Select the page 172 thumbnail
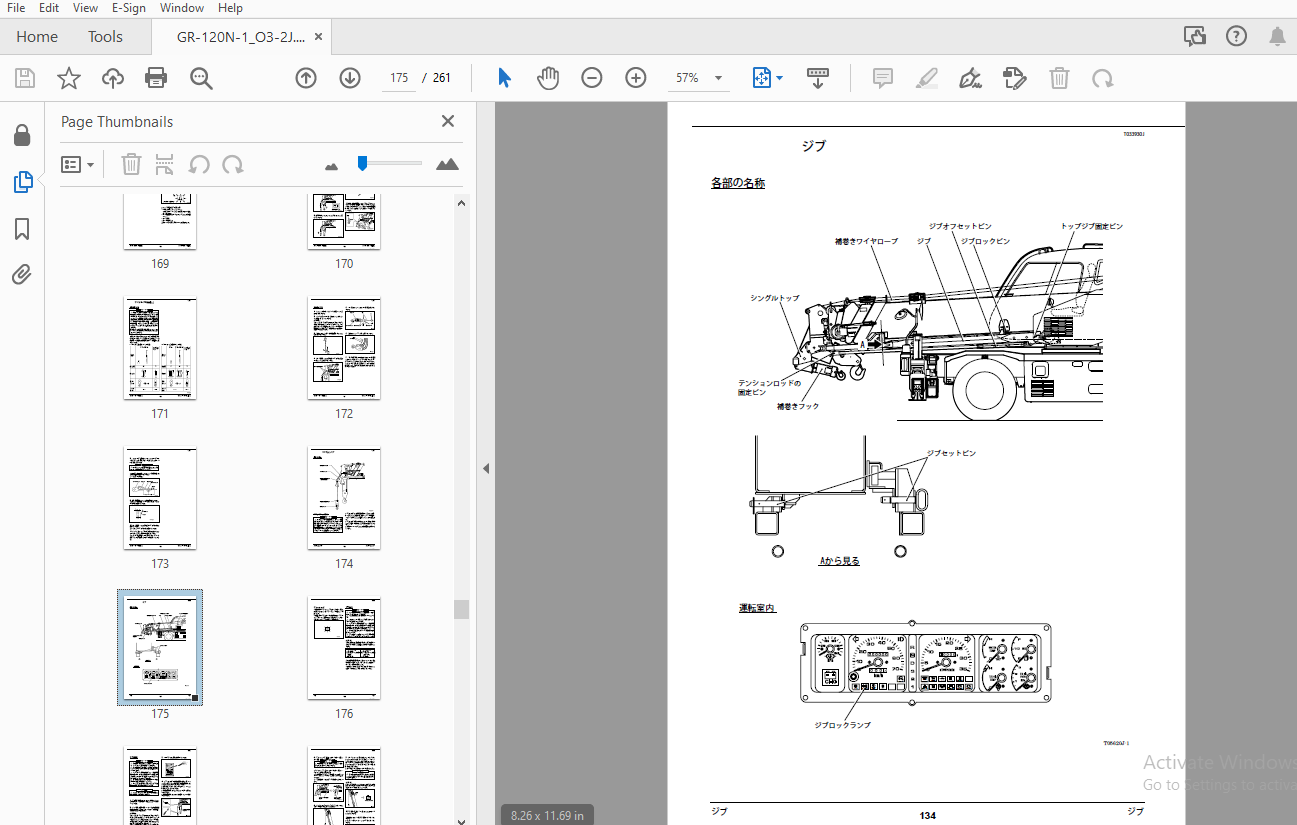This screenshot has height=825, width=1297. tap(344, 348)
